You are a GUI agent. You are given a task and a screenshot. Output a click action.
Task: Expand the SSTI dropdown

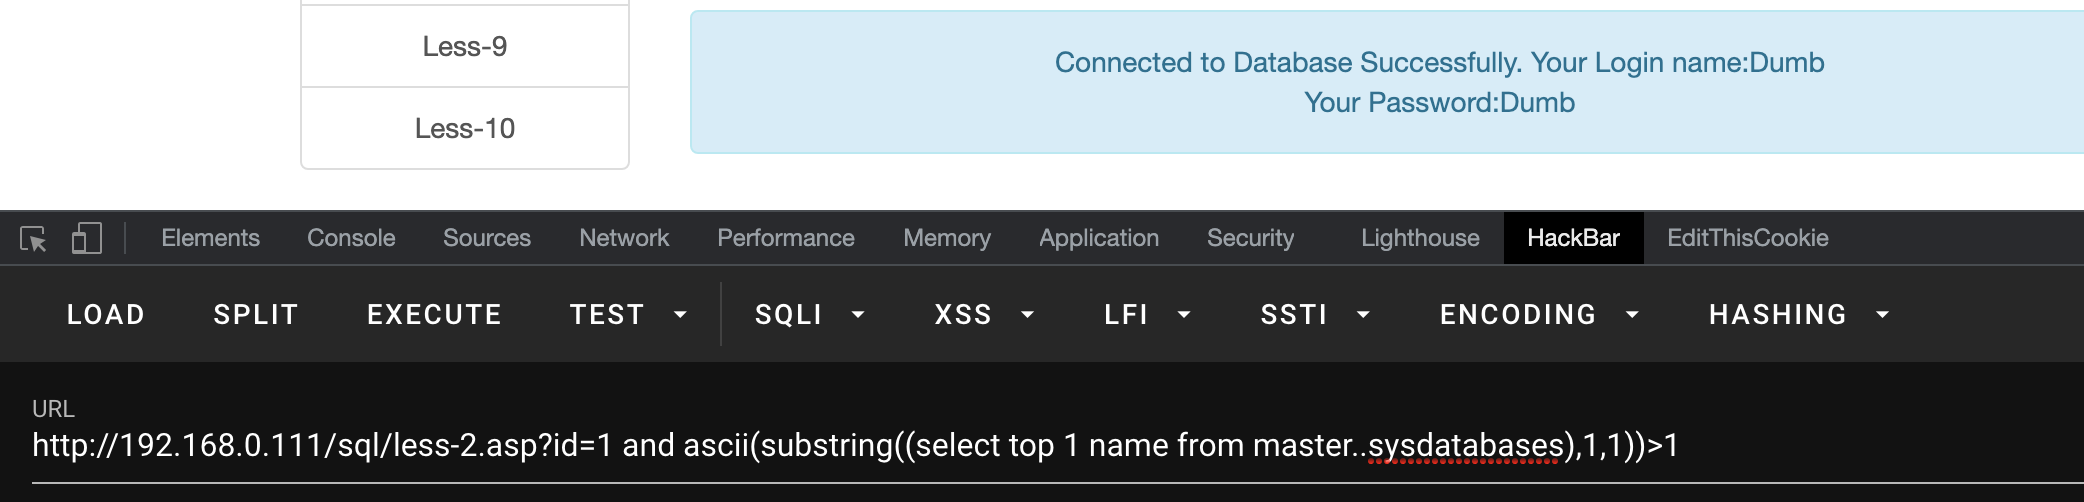[x=1314, y=315]
